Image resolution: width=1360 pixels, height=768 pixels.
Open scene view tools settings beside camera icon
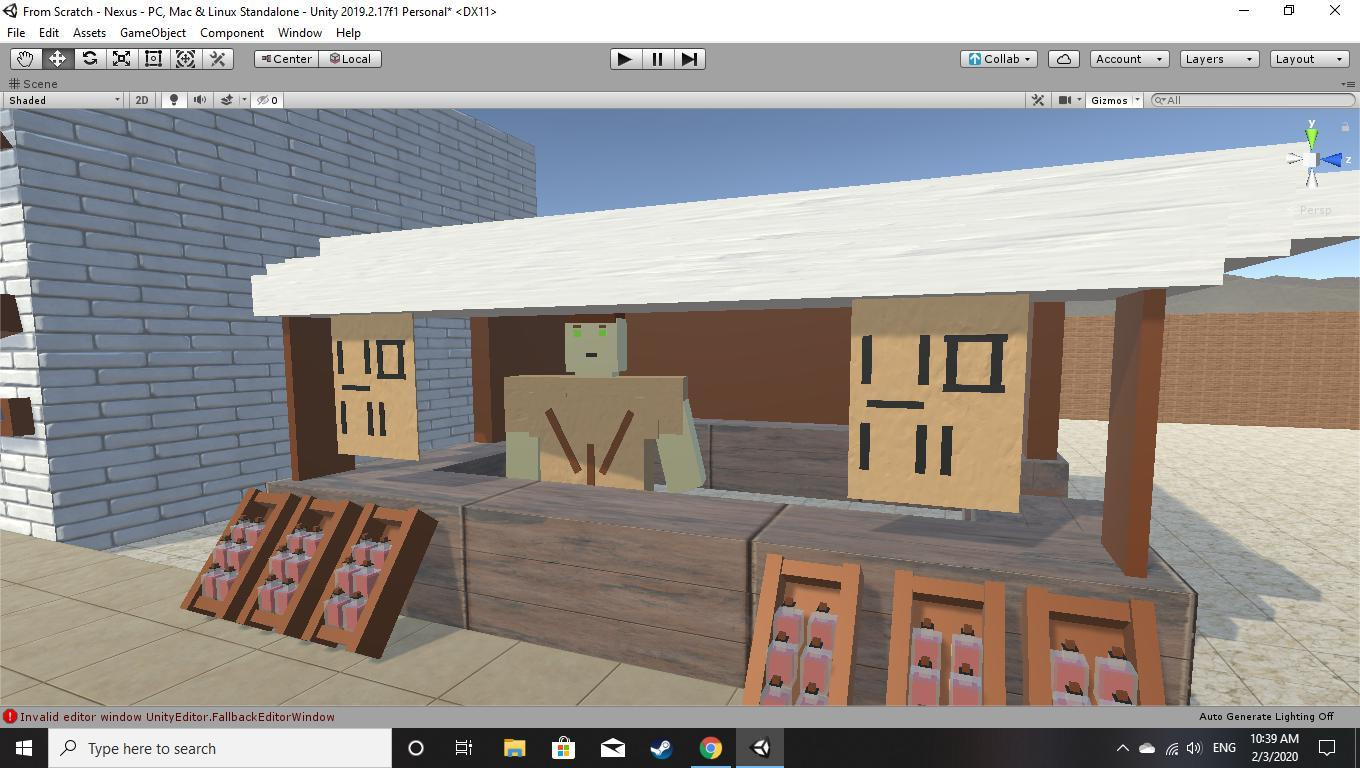1038,100
